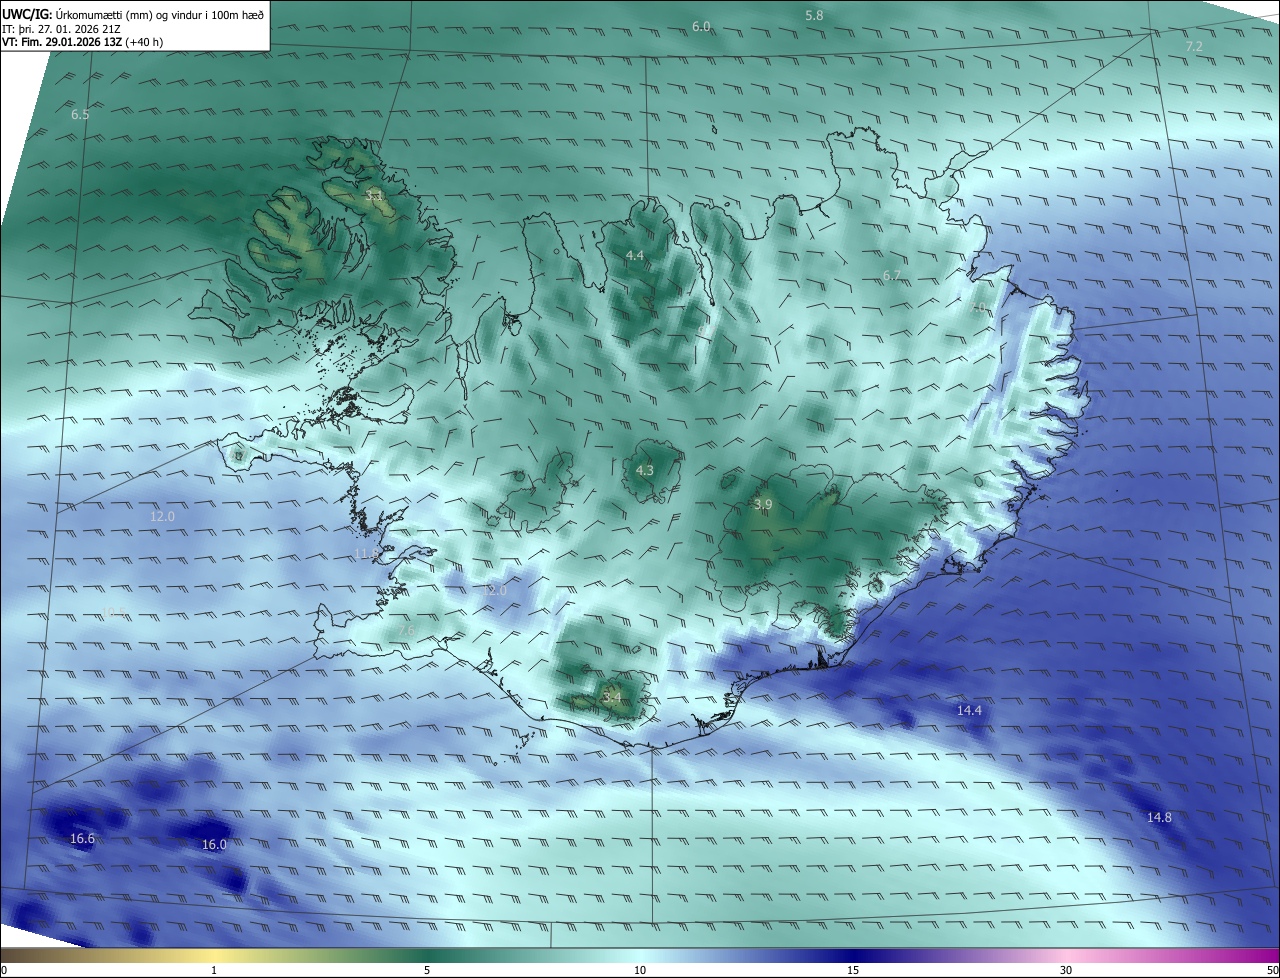The image size is (1280, 978).
Task: Click the "50" tick on the color scale
Action: point(1273,970)
